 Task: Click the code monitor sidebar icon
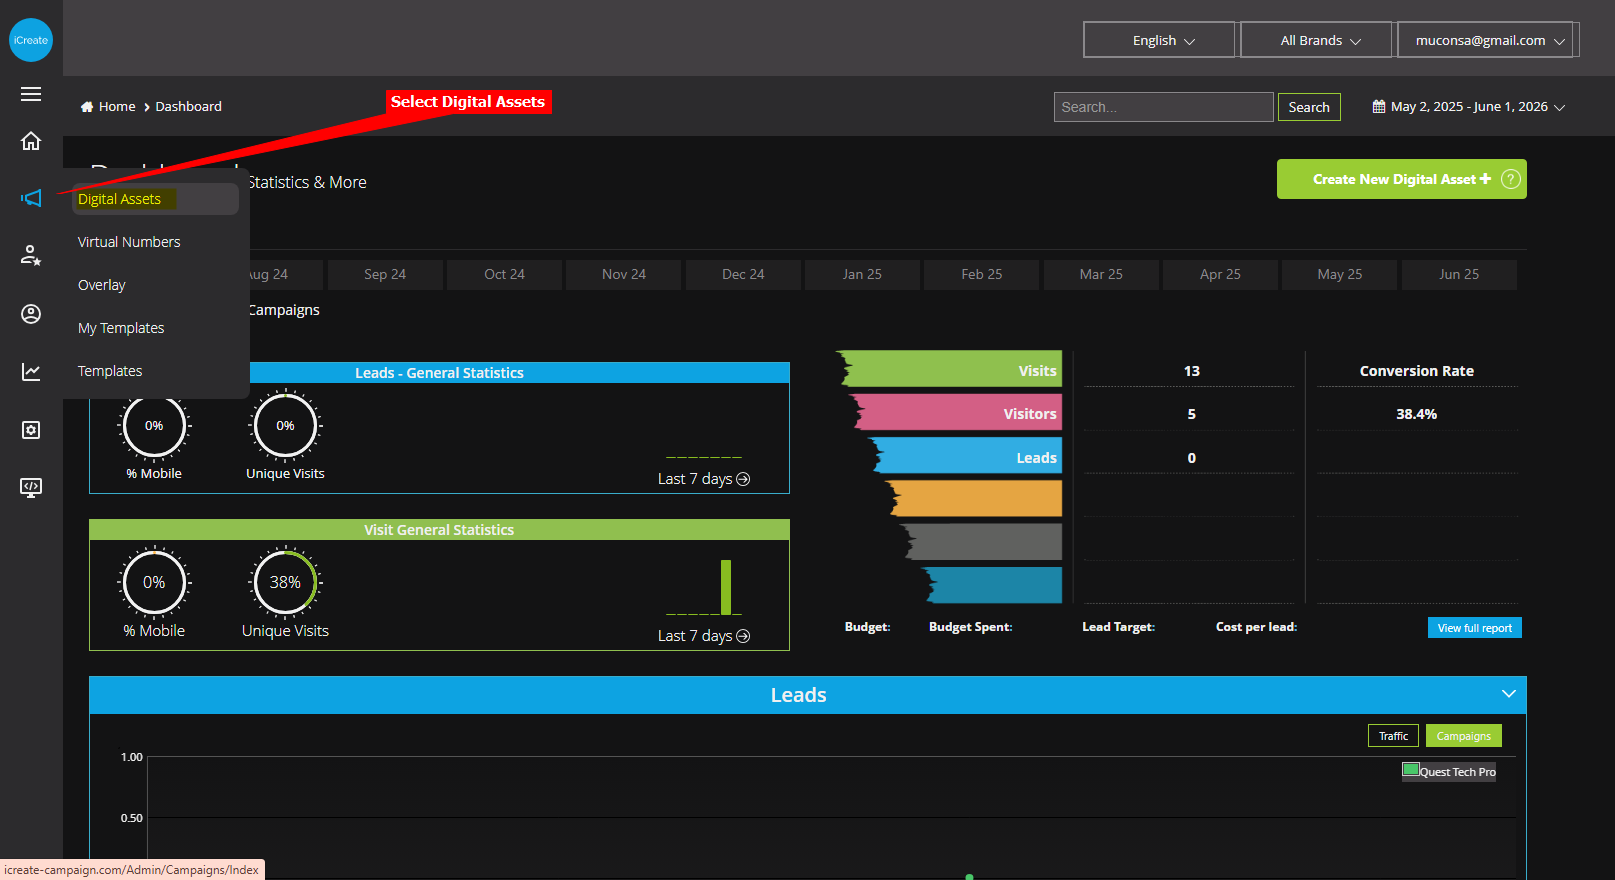click(31, 487)
